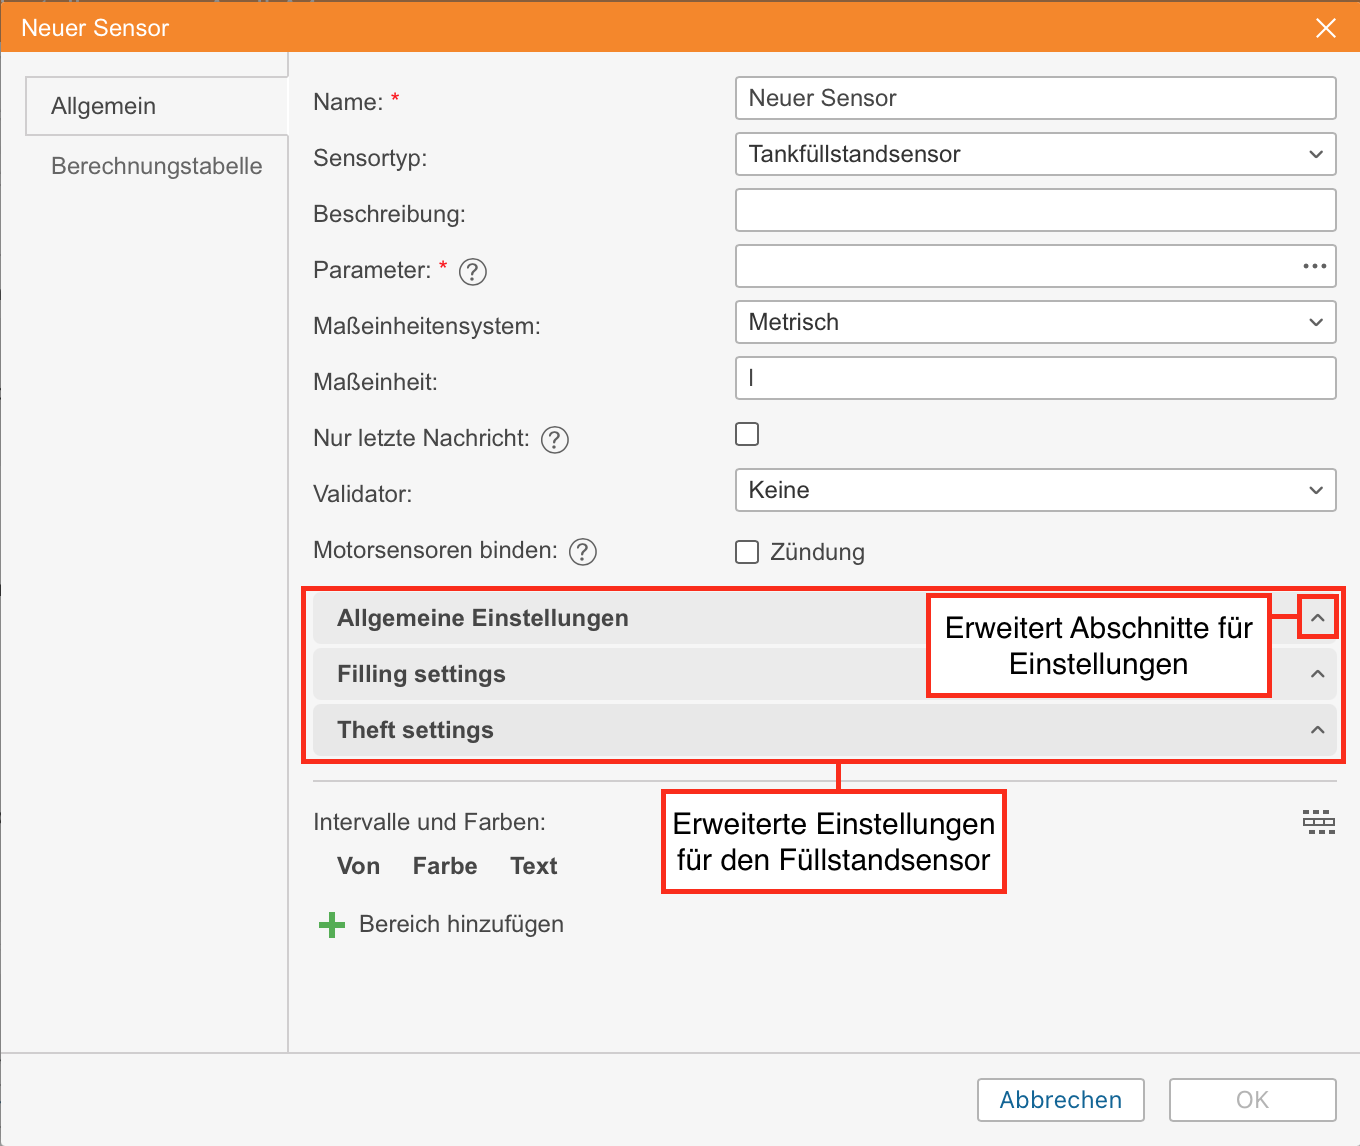Viewport: 1360px width, 1146px height.
Task: Toggle the Theft settings section chevron
Action: click(1317, 730)
